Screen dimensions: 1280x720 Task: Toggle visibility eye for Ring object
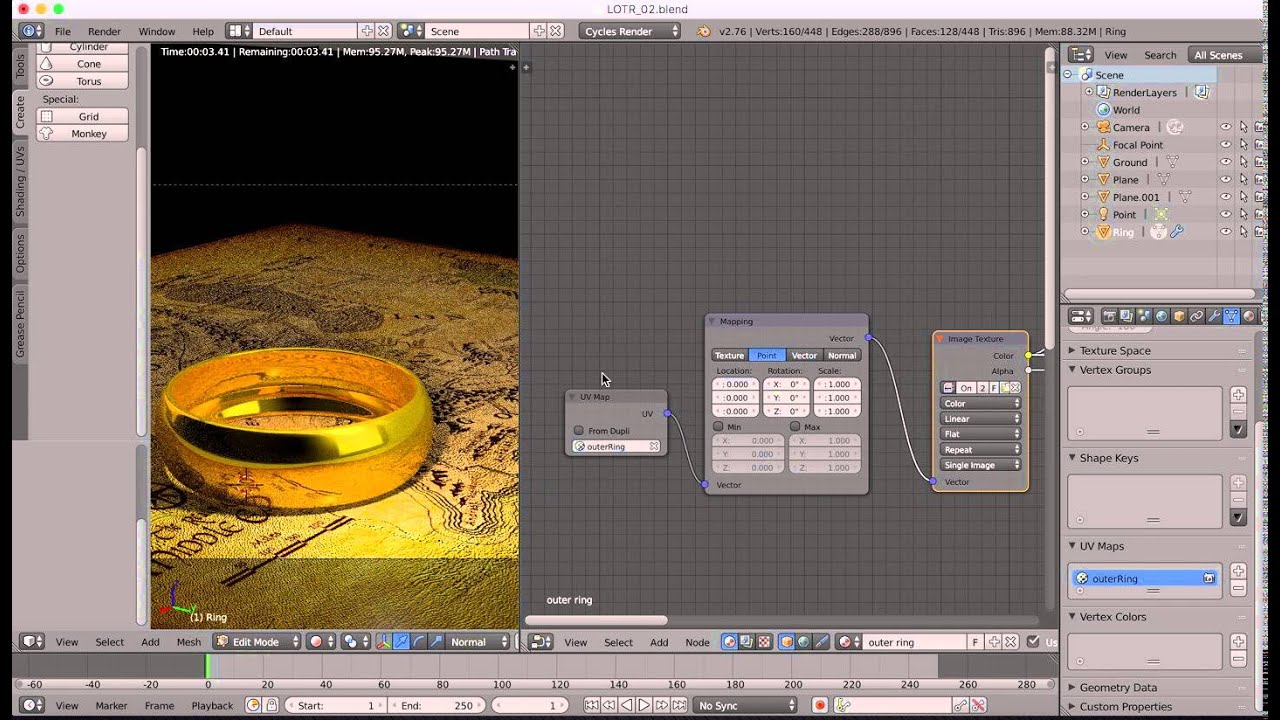point(1225,231)
